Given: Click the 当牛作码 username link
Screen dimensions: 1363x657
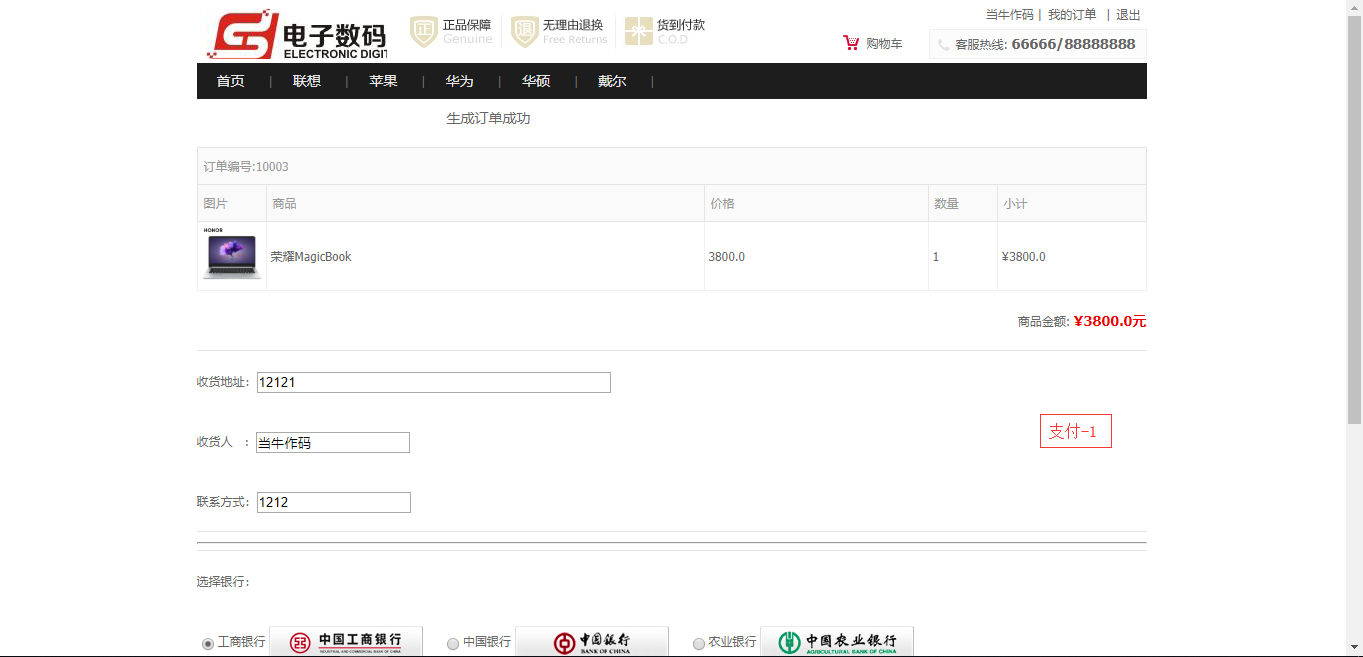Looking at the screenshot, I should coord(1009,15).
